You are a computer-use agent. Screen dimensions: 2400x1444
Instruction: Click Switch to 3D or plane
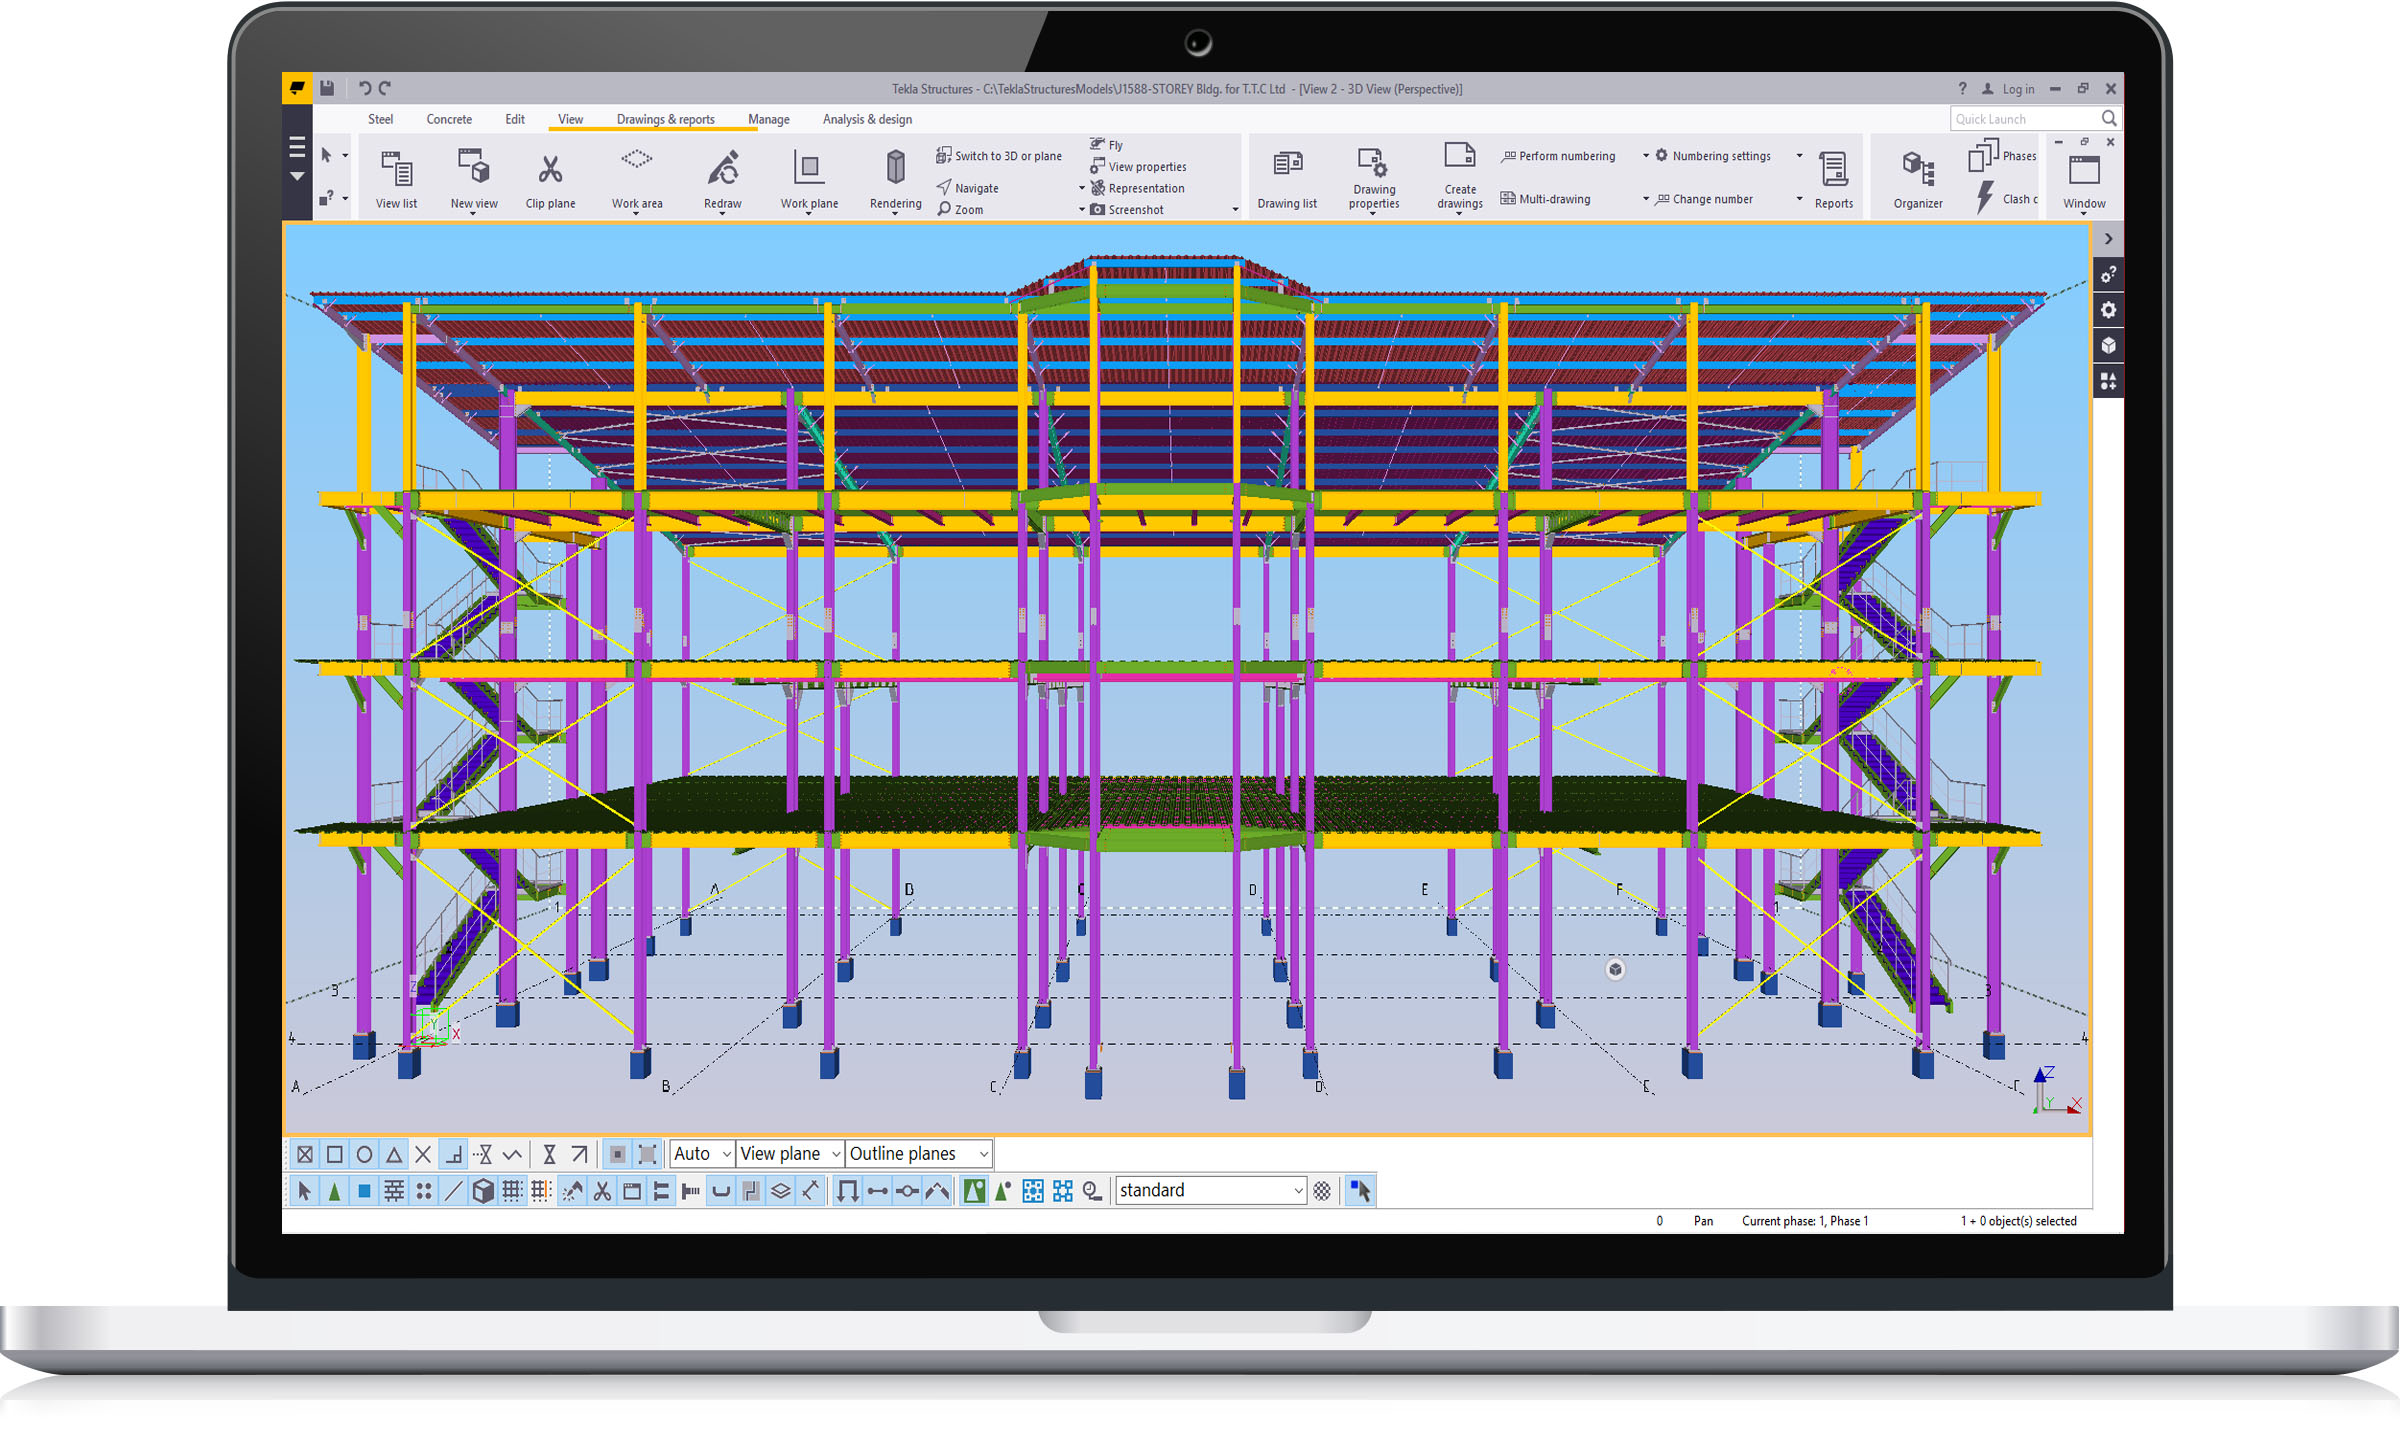[x=998, y=156]
